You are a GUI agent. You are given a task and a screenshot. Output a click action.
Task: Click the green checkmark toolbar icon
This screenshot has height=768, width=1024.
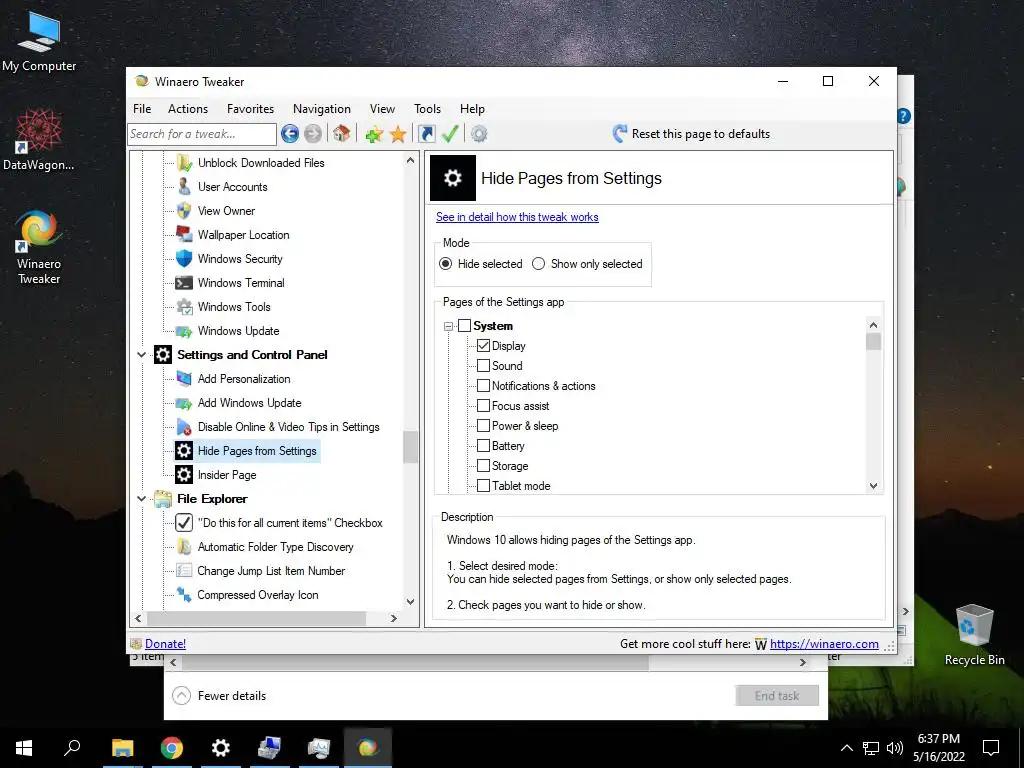tap(450, 134)
